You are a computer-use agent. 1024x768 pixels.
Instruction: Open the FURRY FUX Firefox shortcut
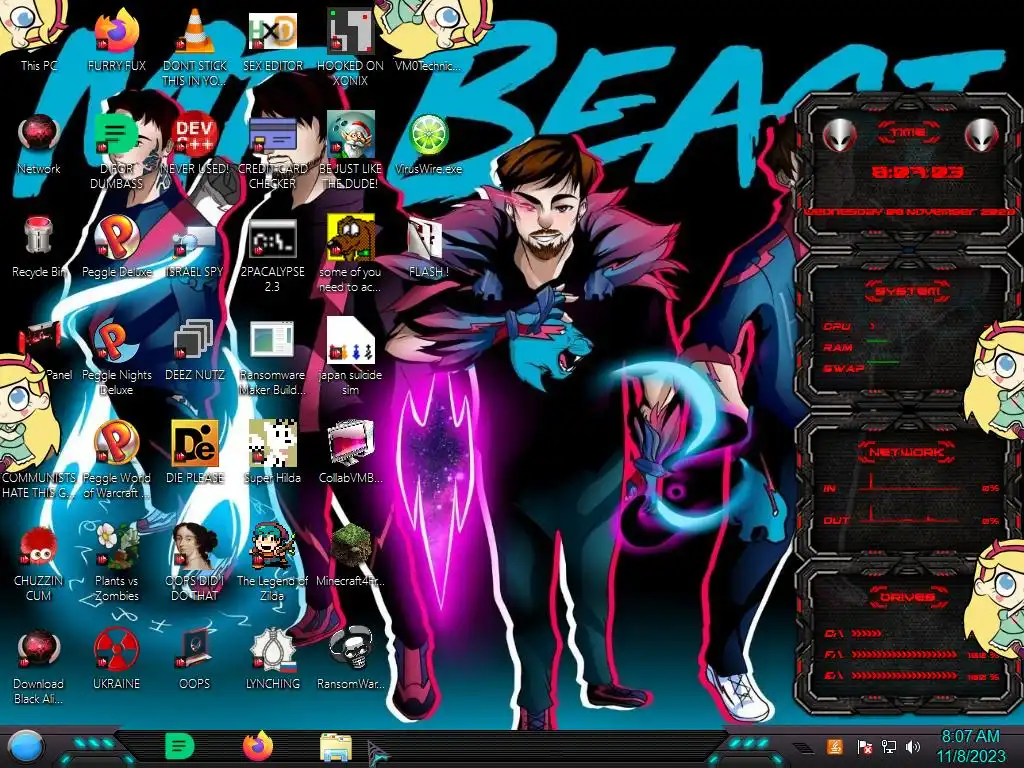tap(116, 36)
